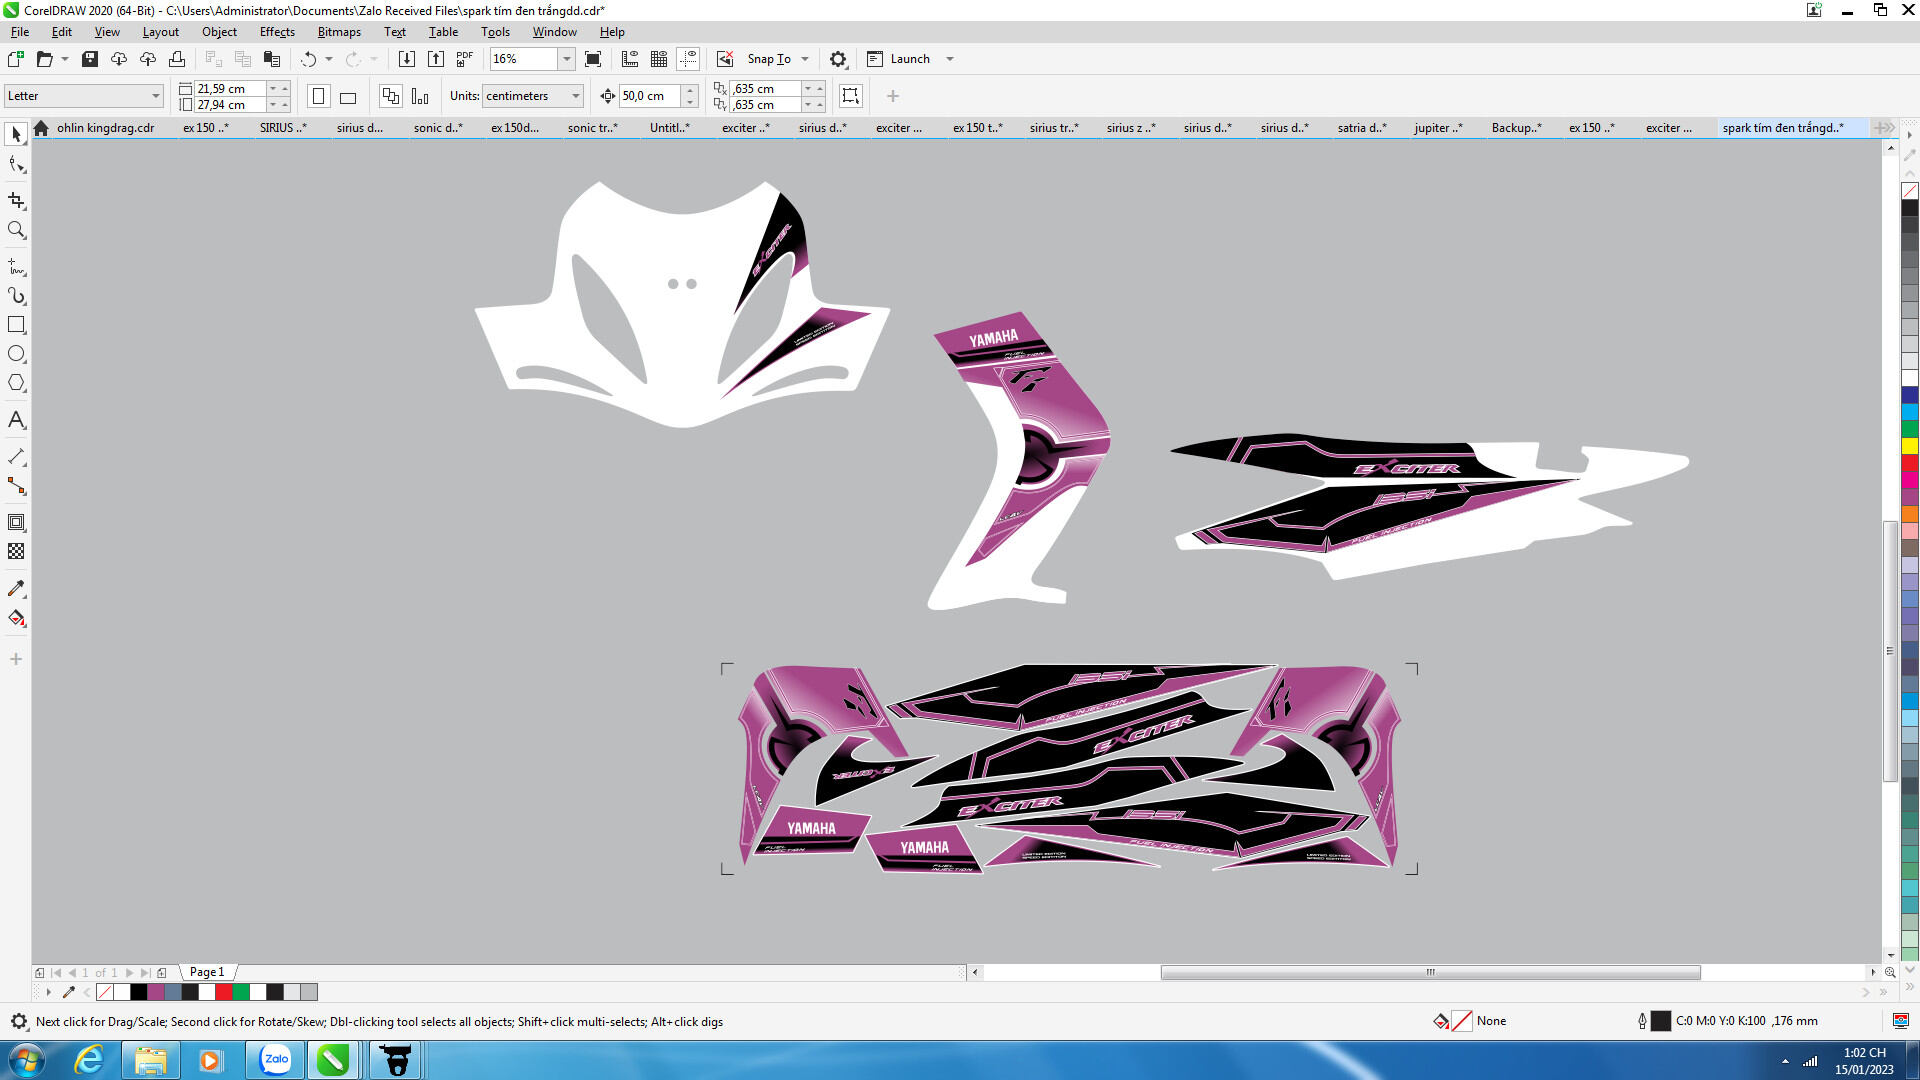Click the Launch button
This screenshot has height=1080, width=1920.
click(x=899, y=59)
